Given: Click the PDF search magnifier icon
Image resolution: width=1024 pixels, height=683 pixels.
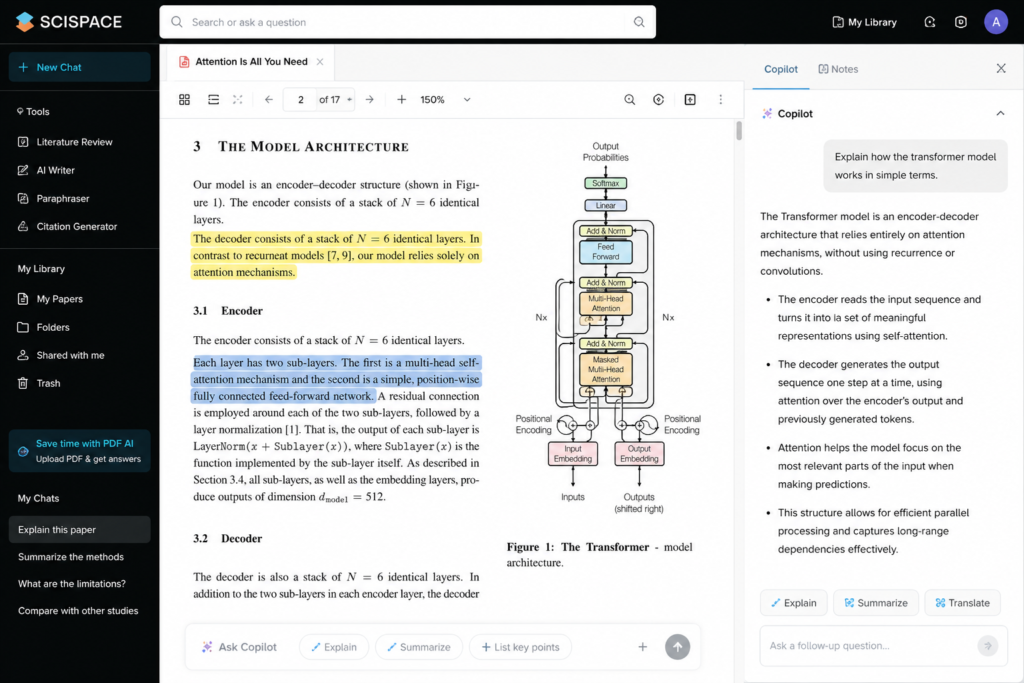Looking at the screenshot, I should pos(630,99).
